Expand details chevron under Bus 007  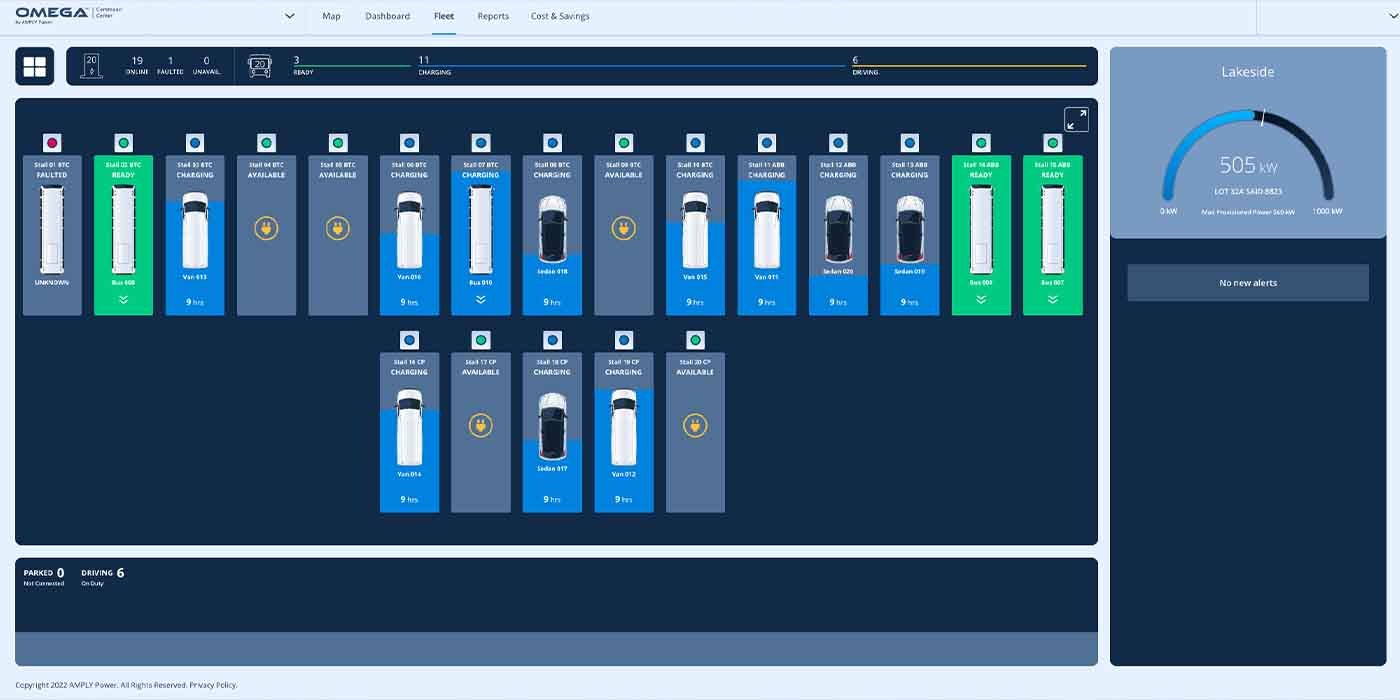(x=1053, y=299)
